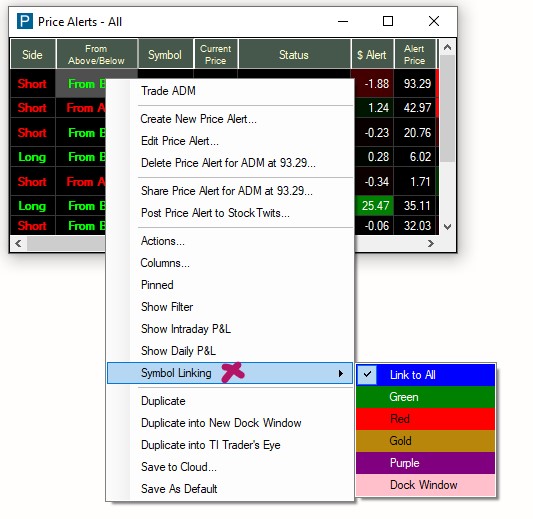Pick the Purple symbol link color
This screenshot has height=519, width=533.
[426, 463]
